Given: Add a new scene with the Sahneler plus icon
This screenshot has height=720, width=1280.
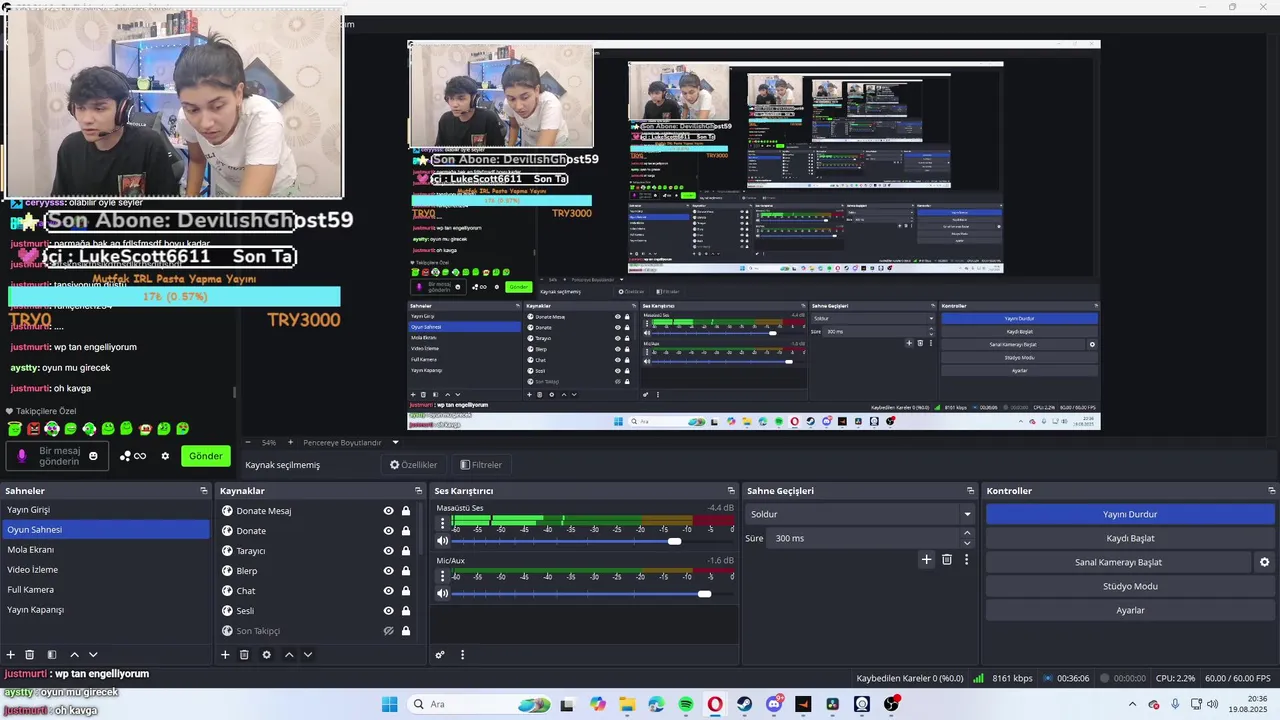Looking at the screenshot, I should click(11, 655).
